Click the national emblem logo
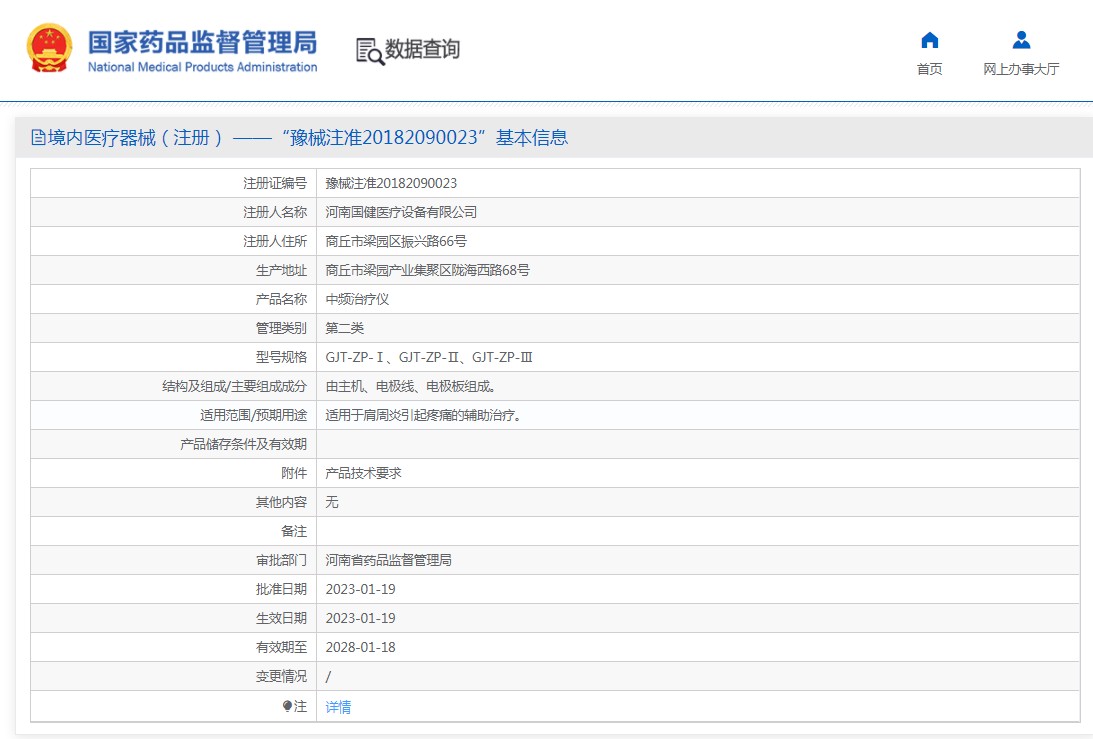The image size is (1093, 739). pyautogui.click(x=49, y=48)
